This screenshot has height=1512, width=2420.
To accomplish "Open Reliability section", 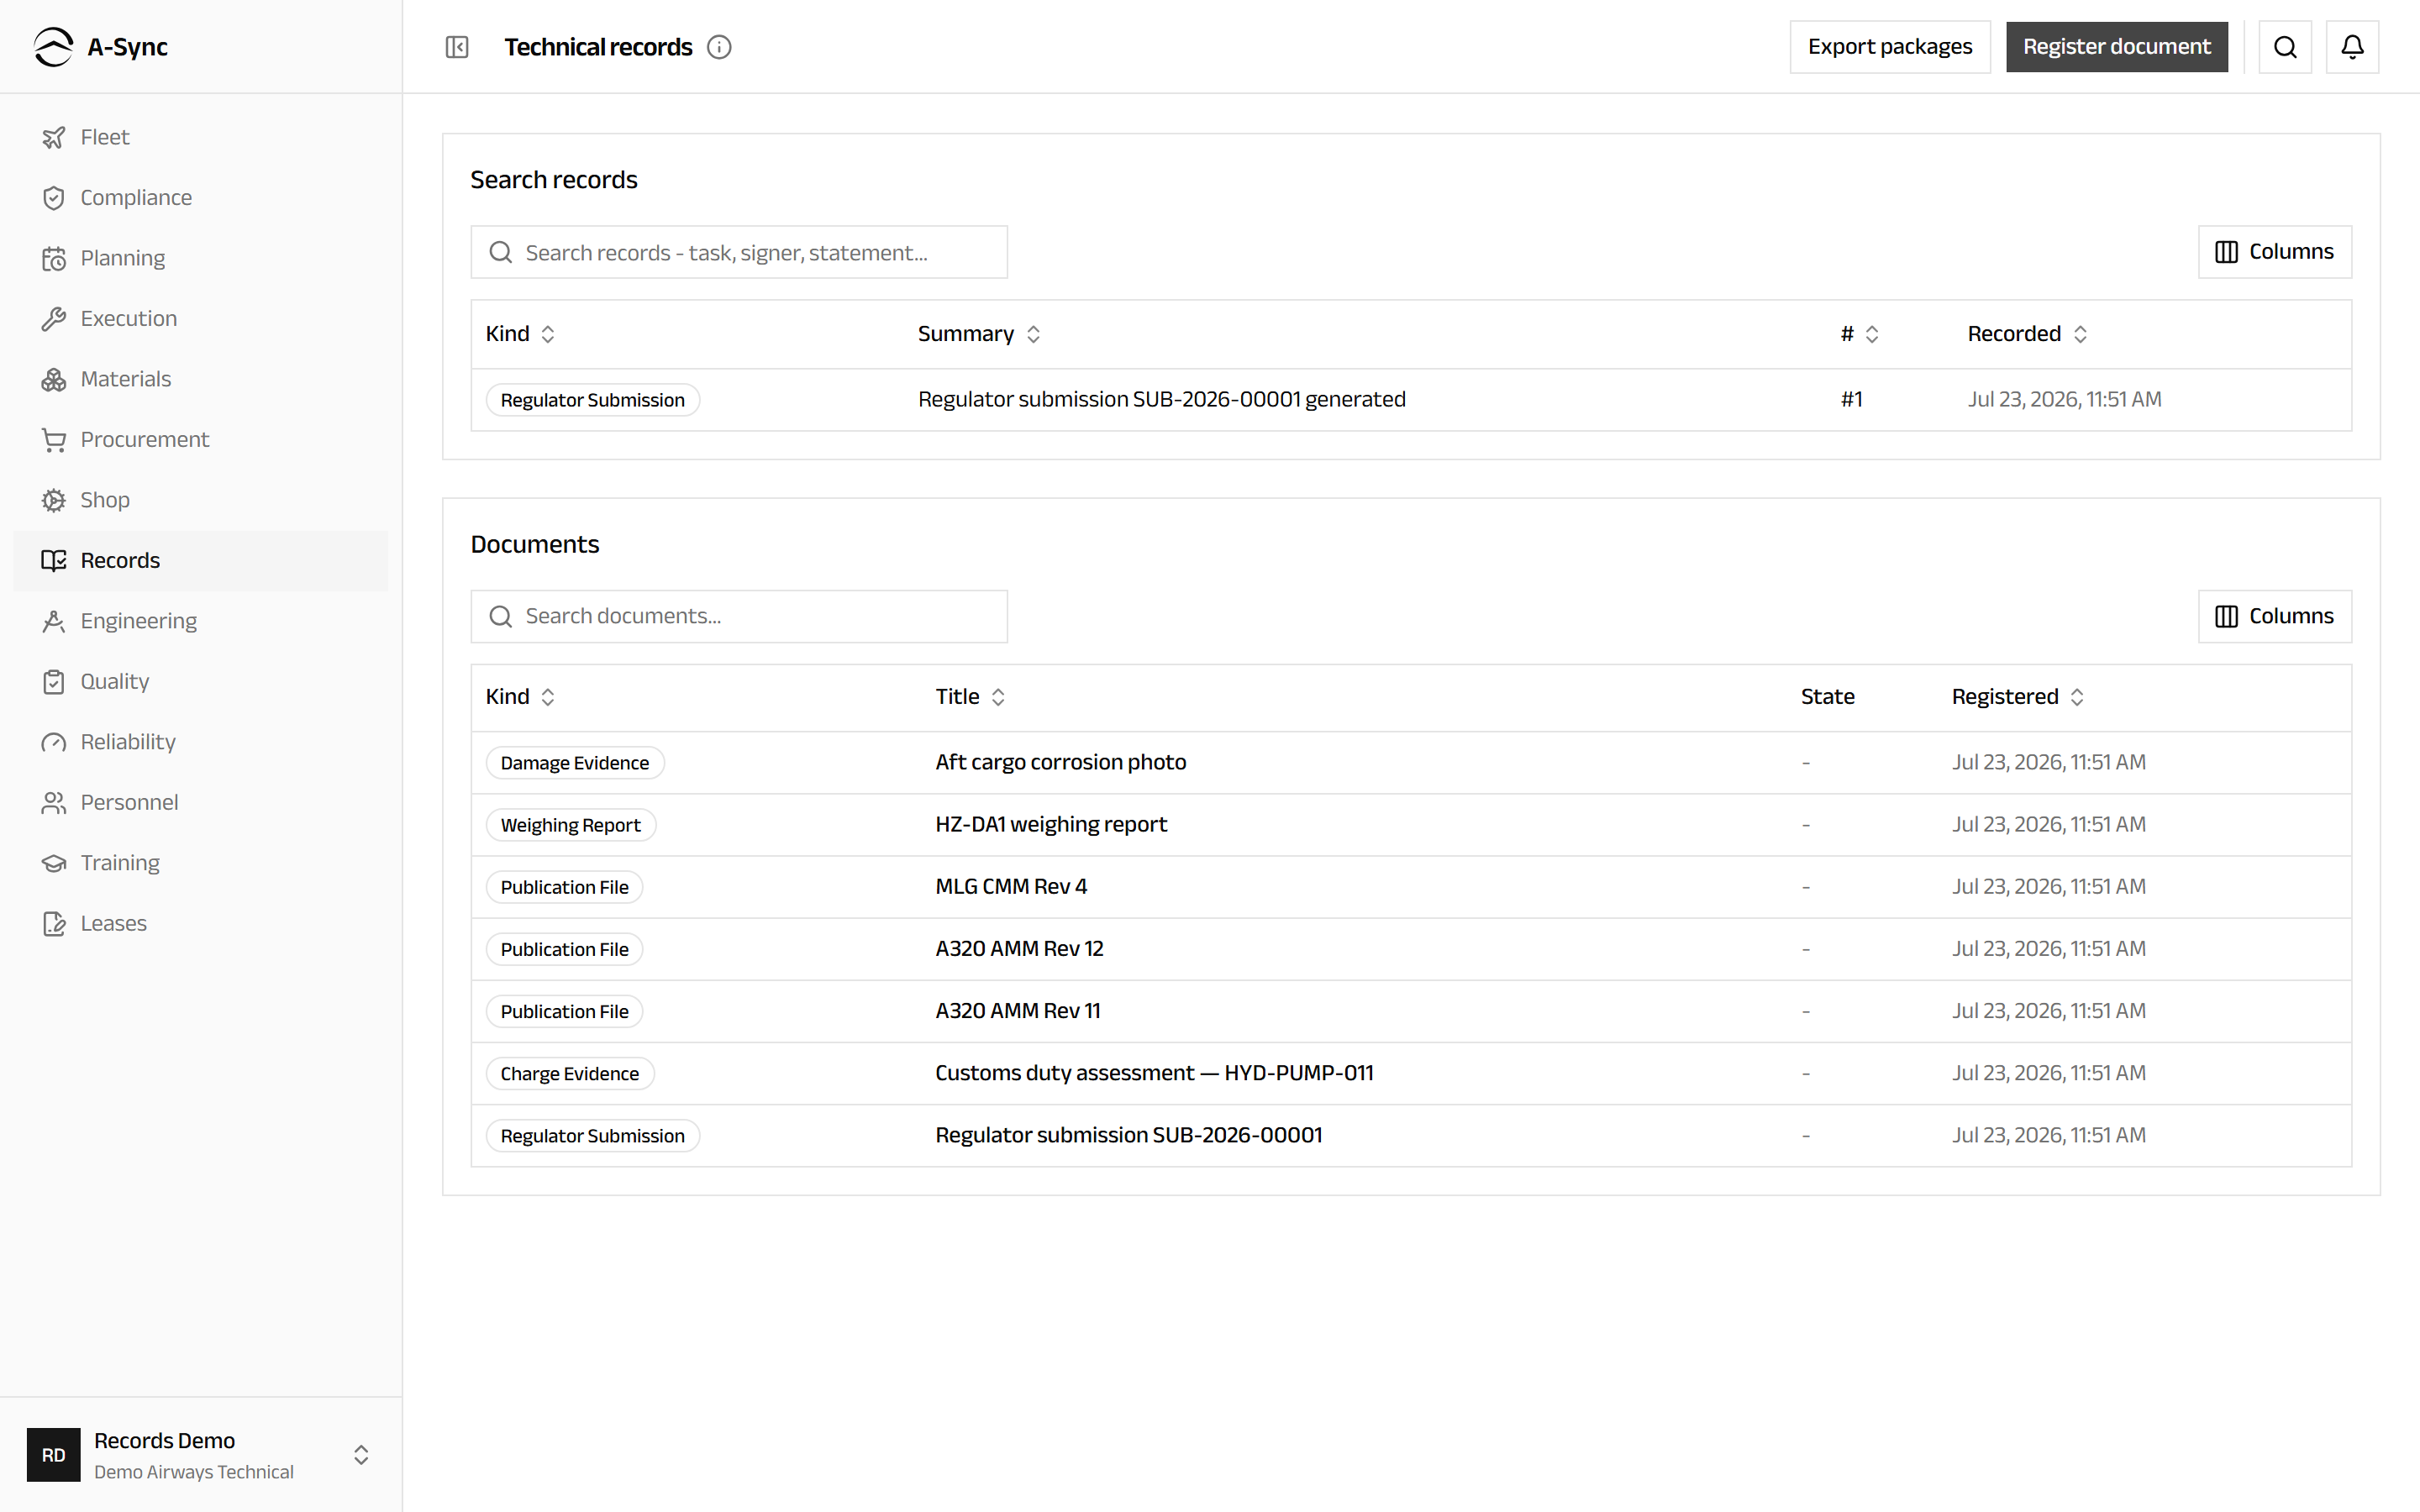I will [201, 742].
